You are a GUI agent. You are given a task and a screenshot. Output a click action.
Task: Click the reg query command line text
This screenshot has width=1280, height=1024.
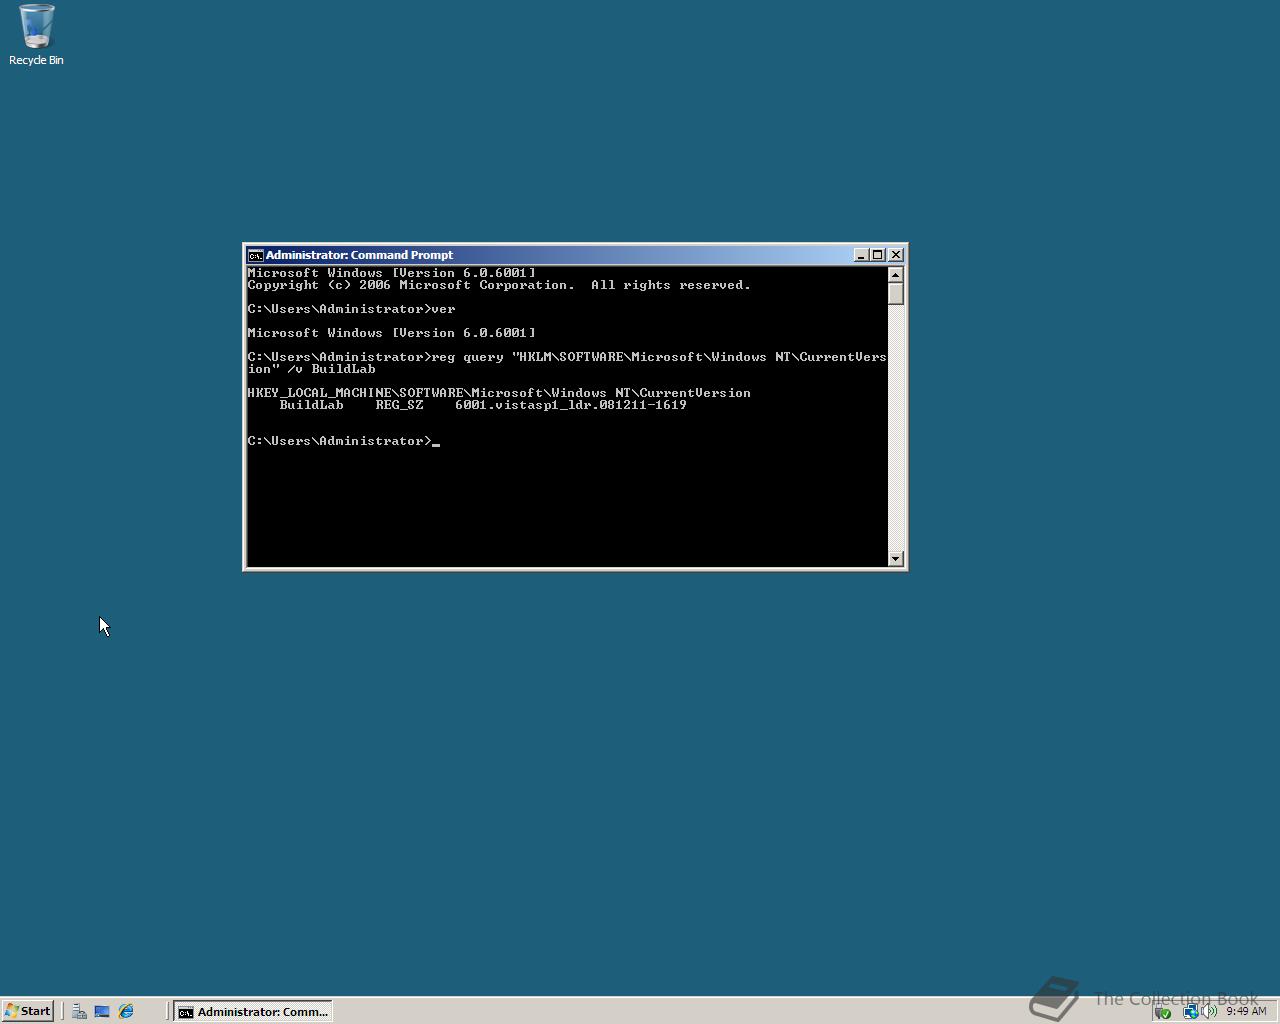[567, 363]
